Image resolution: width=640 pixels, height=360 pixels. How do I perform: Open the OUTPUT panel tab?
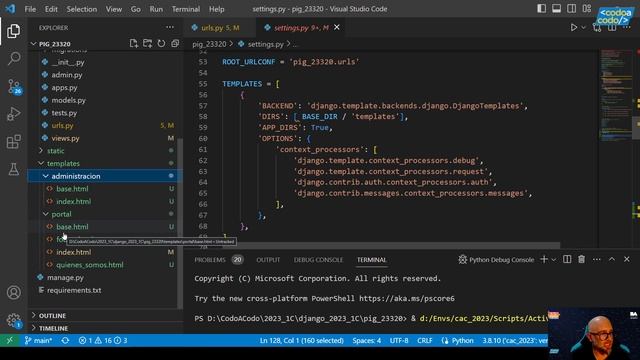268,260
